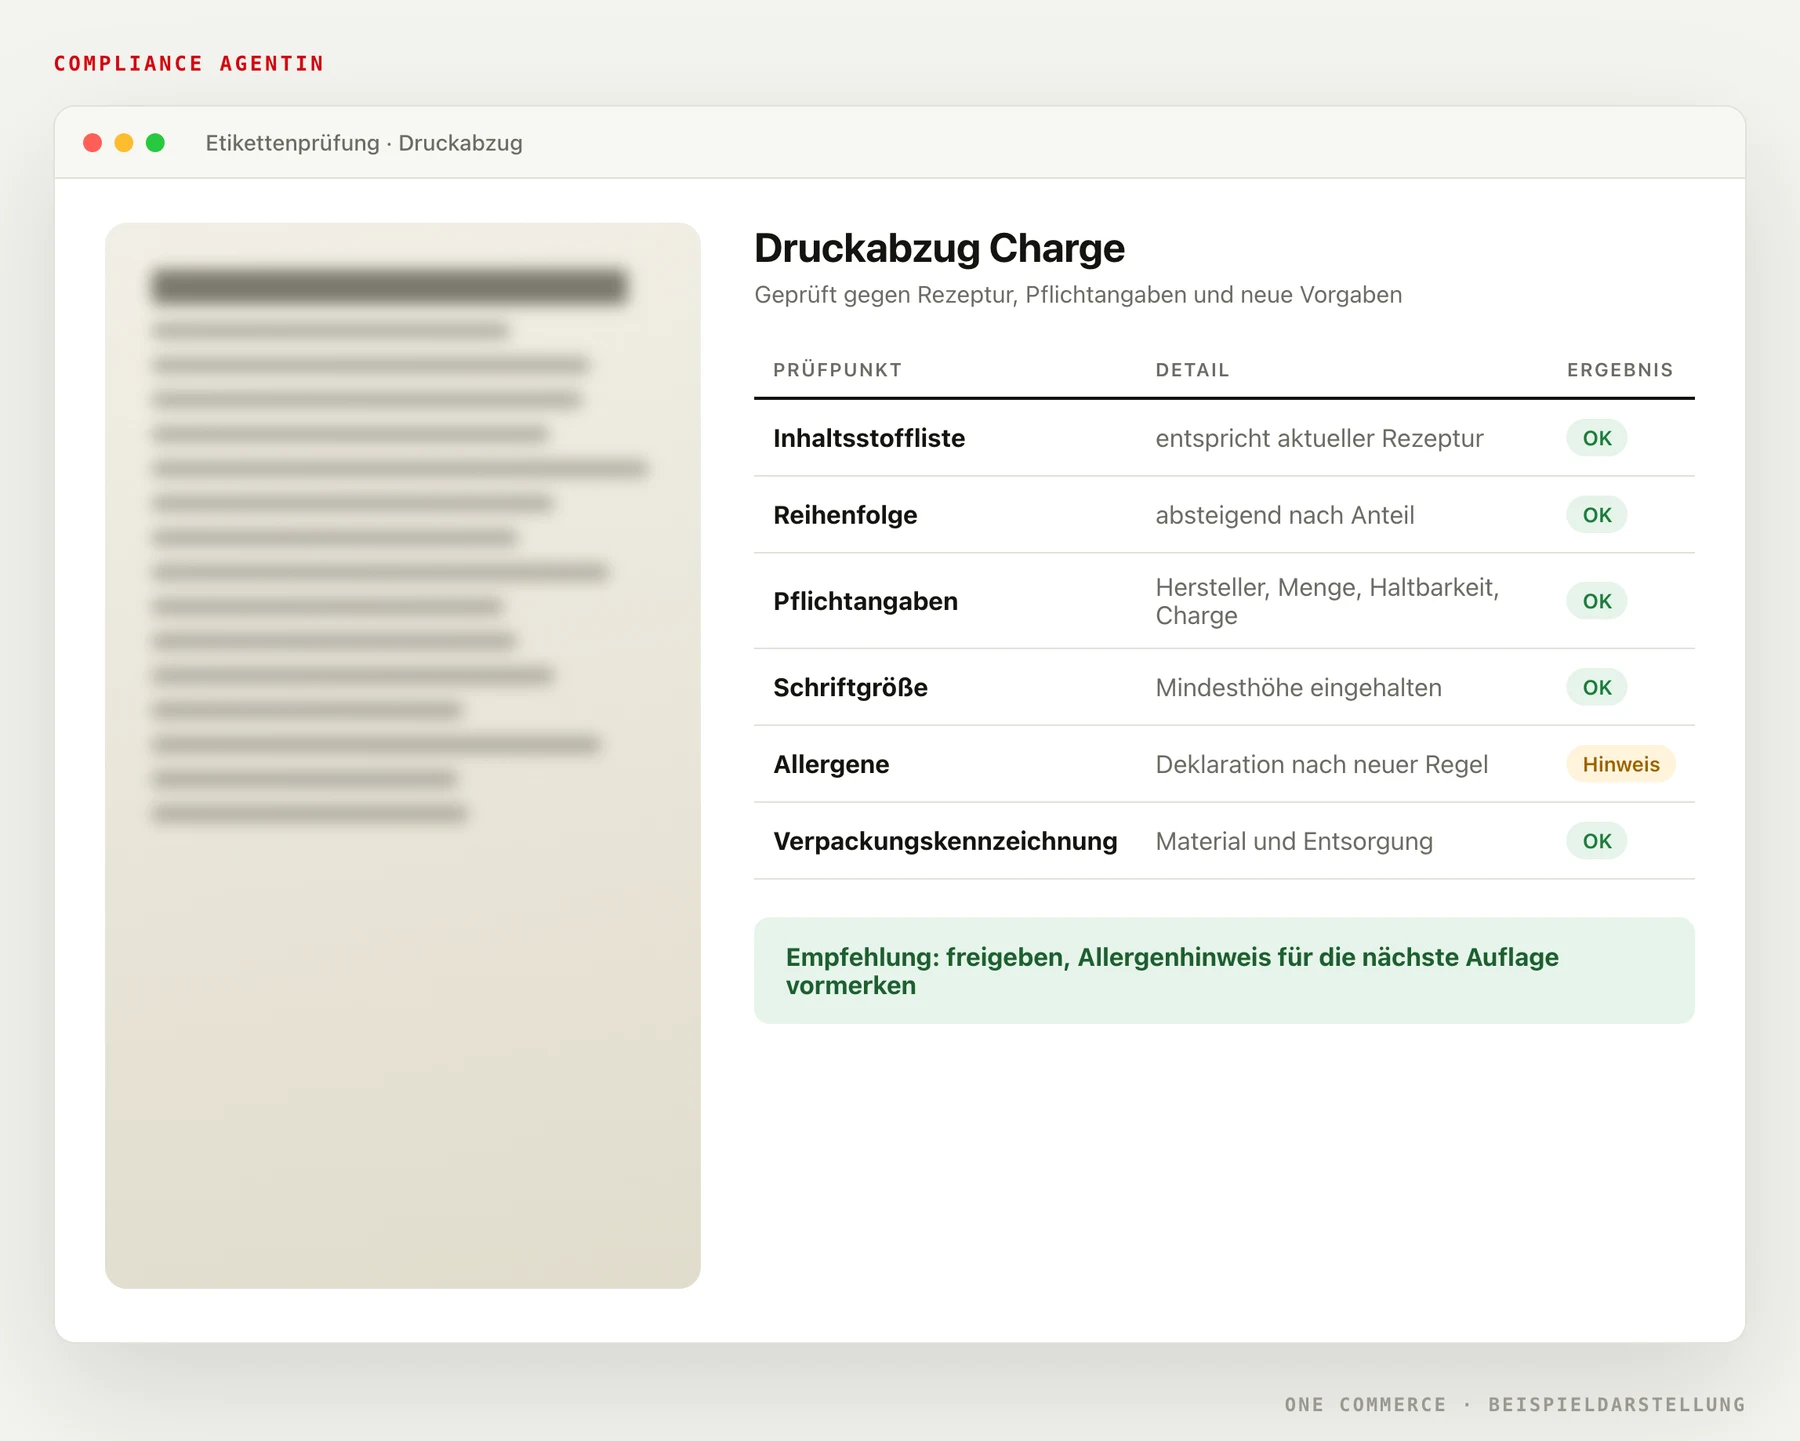Click detail Mindesthöhe eingehalten
The width and height of the screenshot is (1800, 1441).
[x=1298, y=687]
